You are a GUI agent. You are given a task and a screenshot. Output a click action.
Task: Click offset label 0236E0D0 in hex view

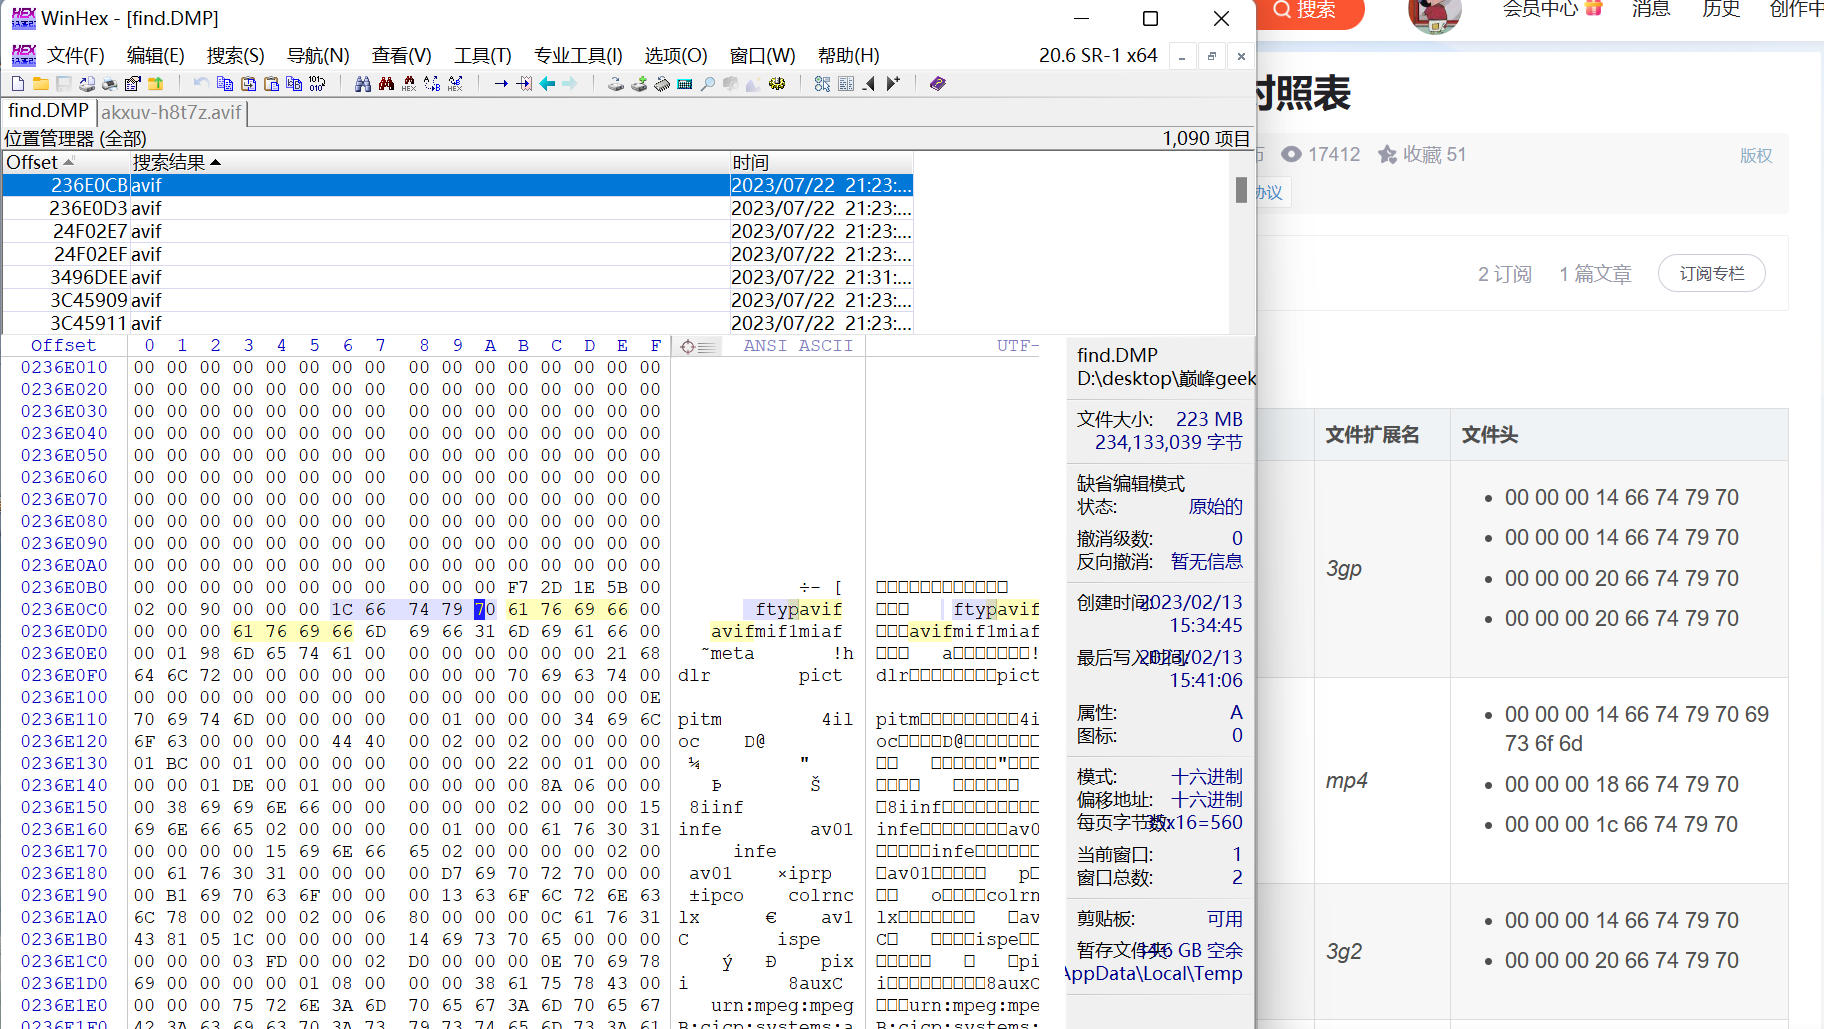coord(64,631)
